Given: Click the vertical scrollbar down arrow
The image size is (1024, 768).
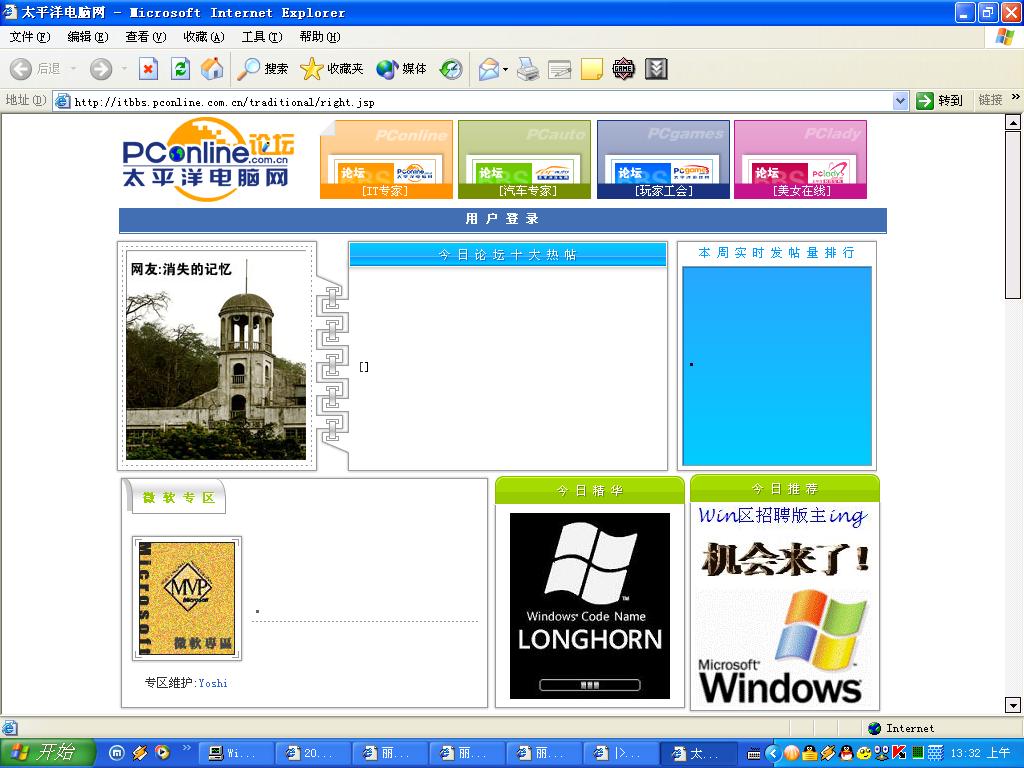Looking at the screenshot, I should pyautogui.click(x=1012, y=705).
